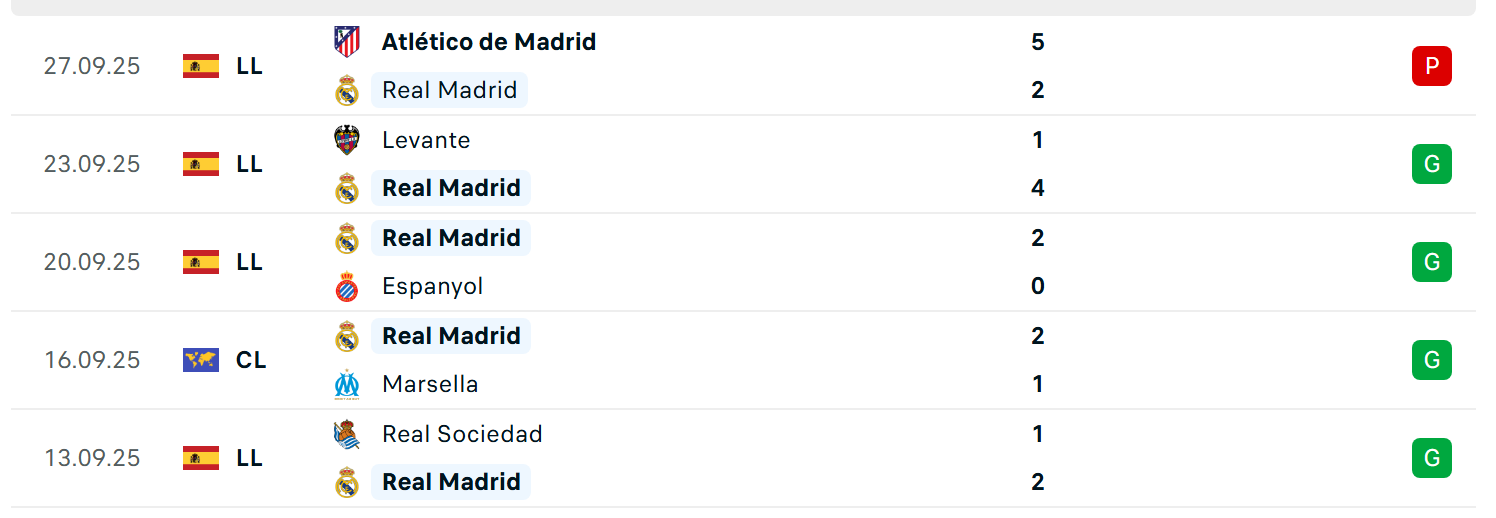Click the red P result badge
The image size is (1496, 518).
tap(1431, 66)
